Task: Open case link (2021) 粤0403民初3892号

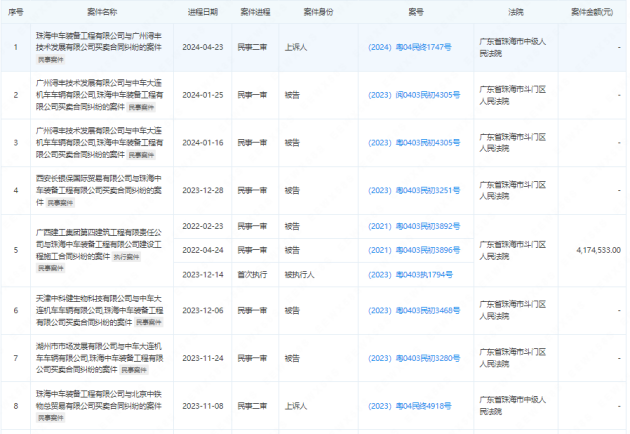Action: tap(414, 227)
